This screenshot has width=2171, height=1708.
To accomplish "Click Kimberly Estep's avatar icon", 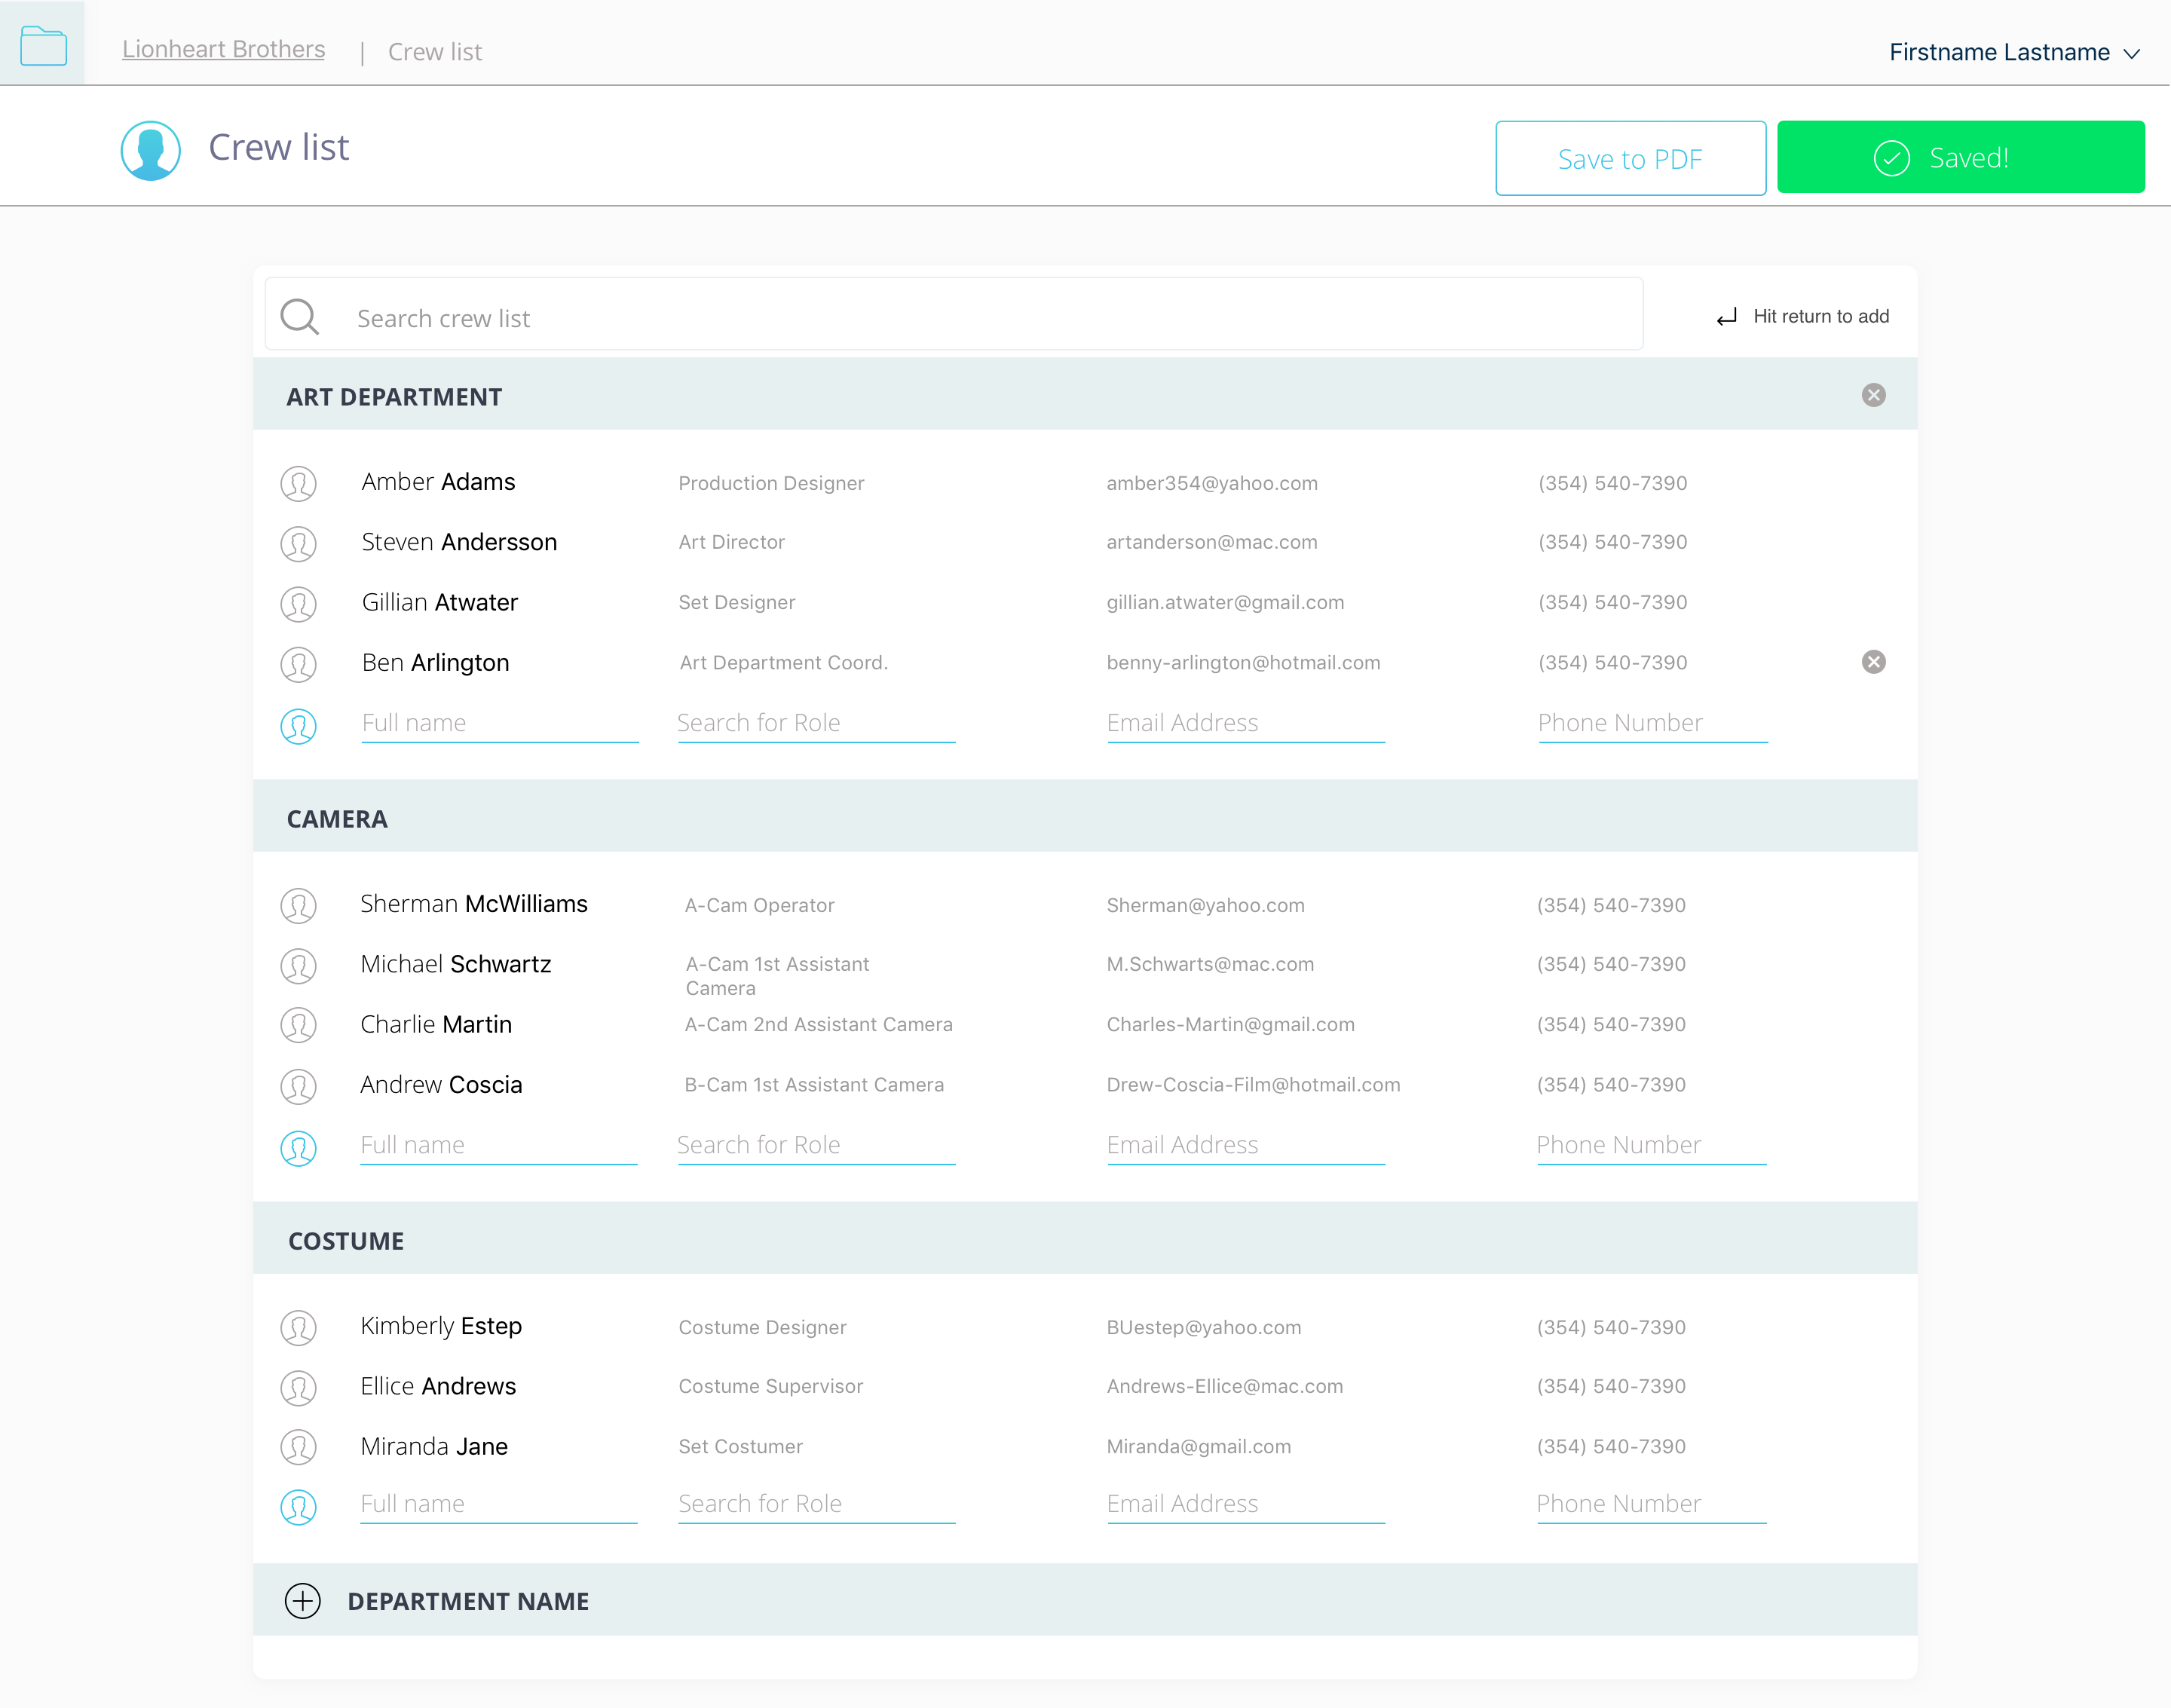I will tap(298, 1328).
